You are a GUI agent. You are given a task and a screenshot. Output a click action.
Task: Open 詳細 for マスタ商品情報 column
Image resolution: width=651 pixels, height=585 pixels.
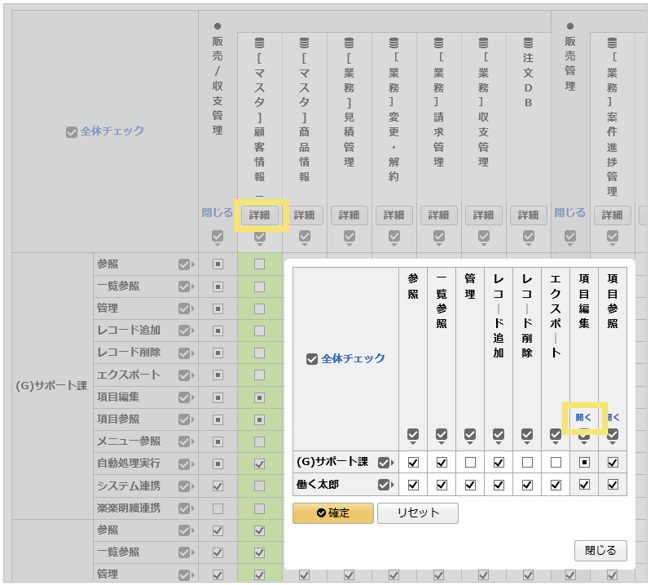(304, 215)
